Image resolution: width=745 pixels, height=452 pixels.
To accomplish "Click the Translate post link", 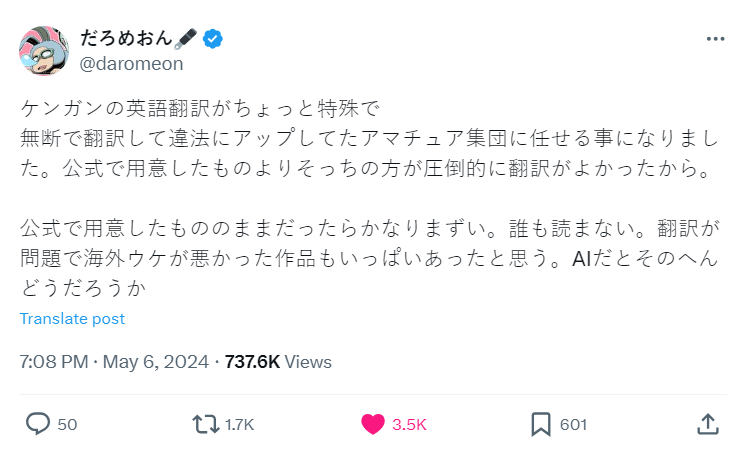I will click(x=72, y=319).
